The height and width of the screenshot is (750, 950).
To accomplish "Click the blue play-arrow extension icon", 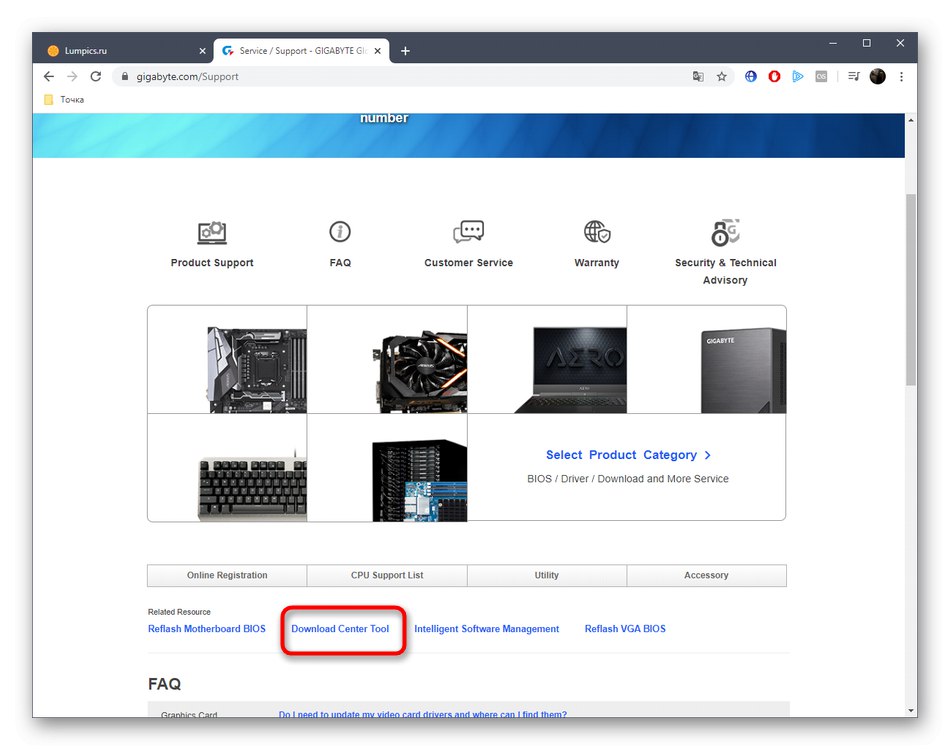I will [x=798, y=76].
